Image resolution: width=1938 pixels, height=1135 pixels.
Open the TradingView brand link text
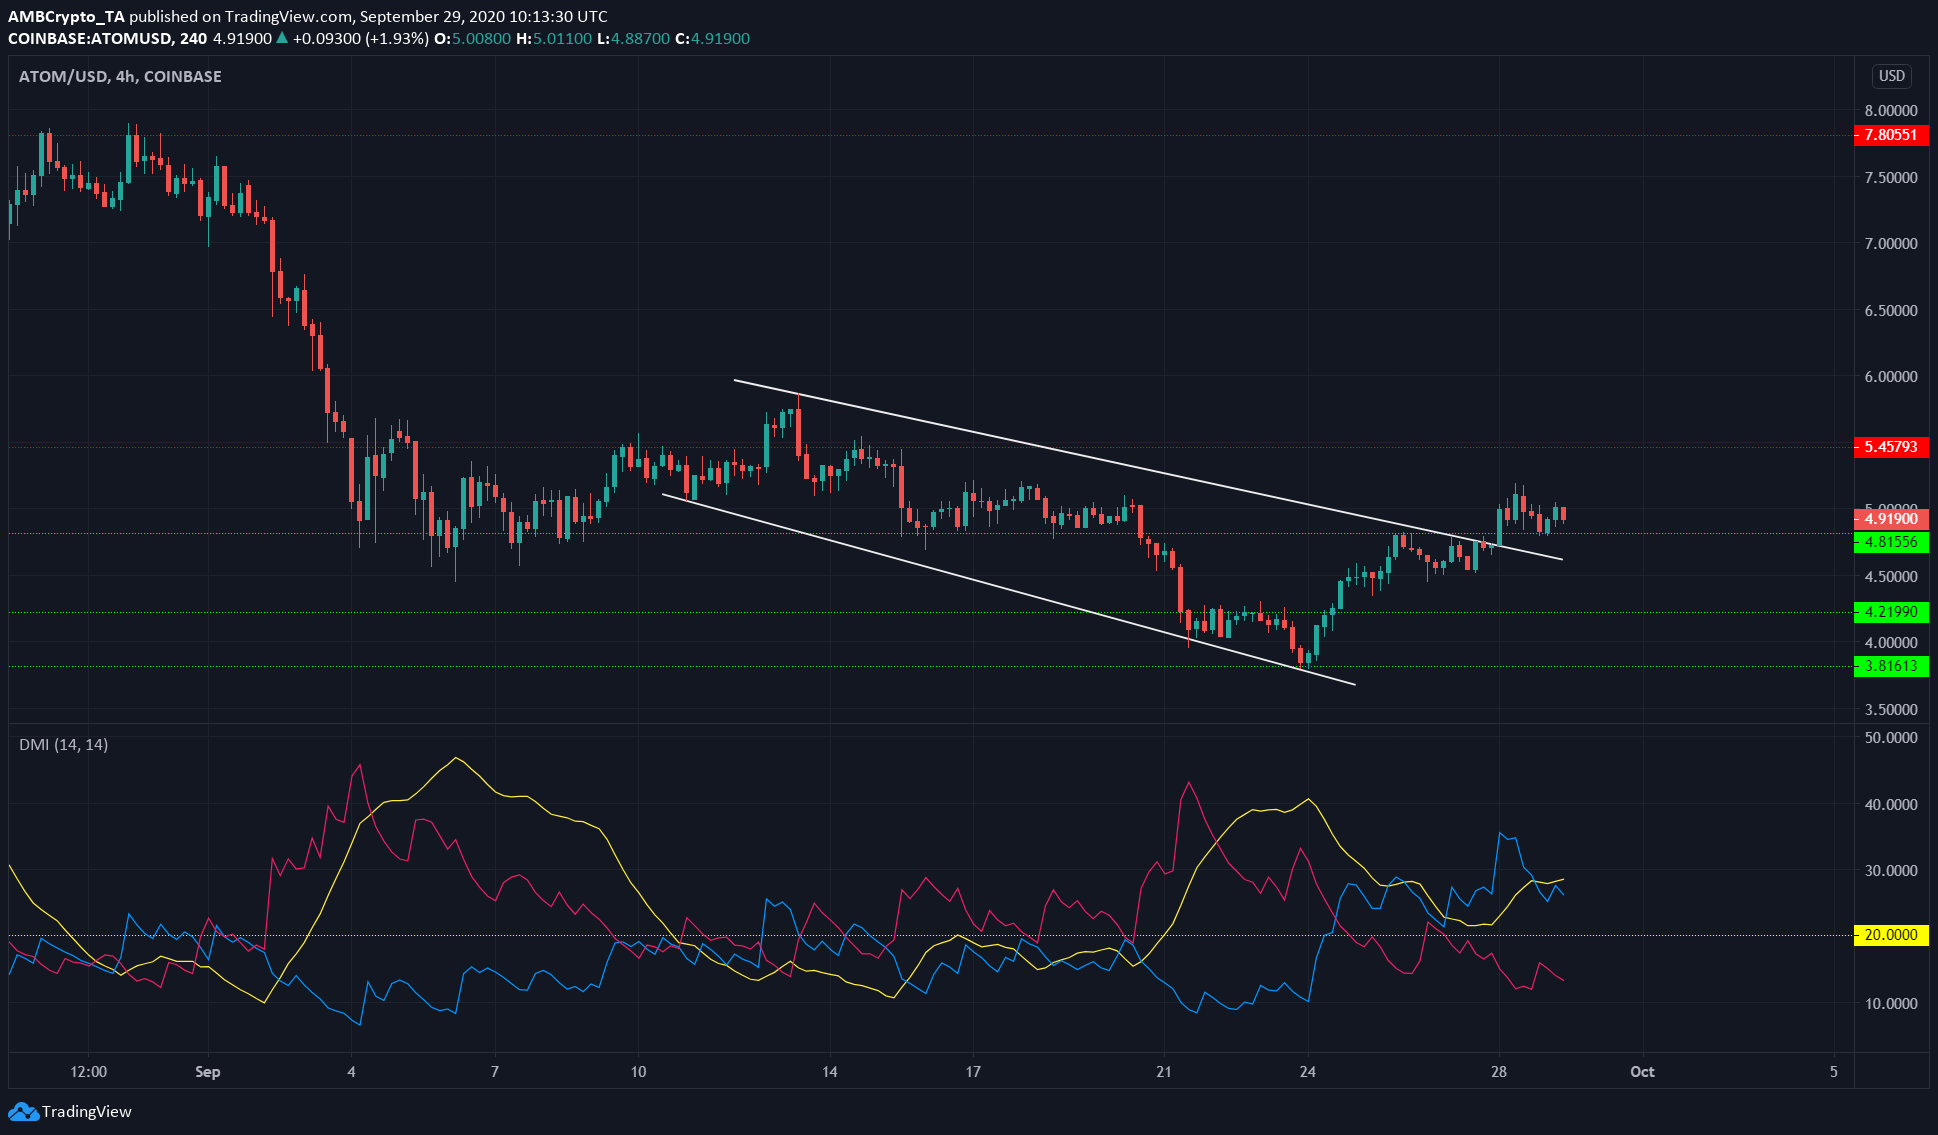click(x=87, y=1111)
